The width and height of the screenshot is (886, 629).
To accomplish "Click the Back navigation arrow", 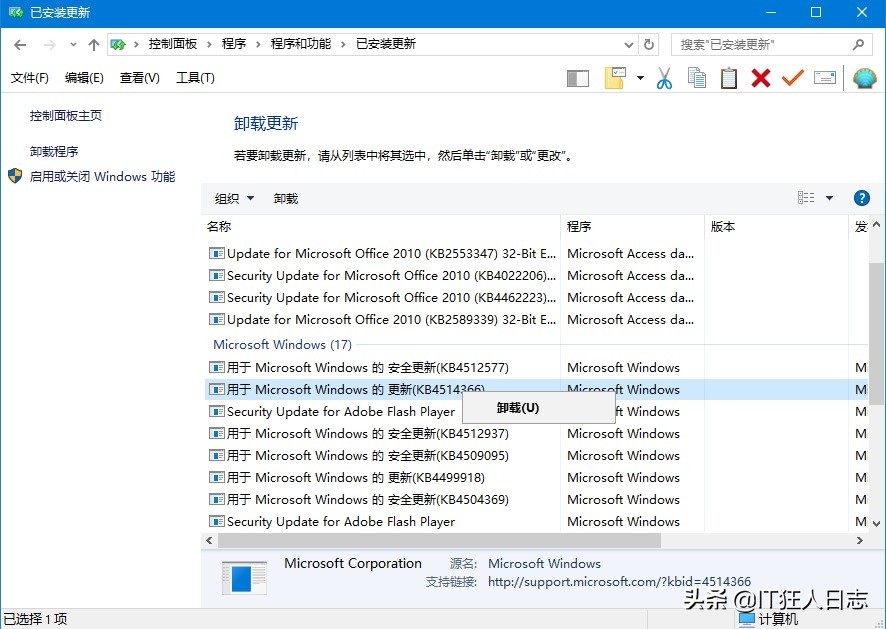I will pos(20,45).
